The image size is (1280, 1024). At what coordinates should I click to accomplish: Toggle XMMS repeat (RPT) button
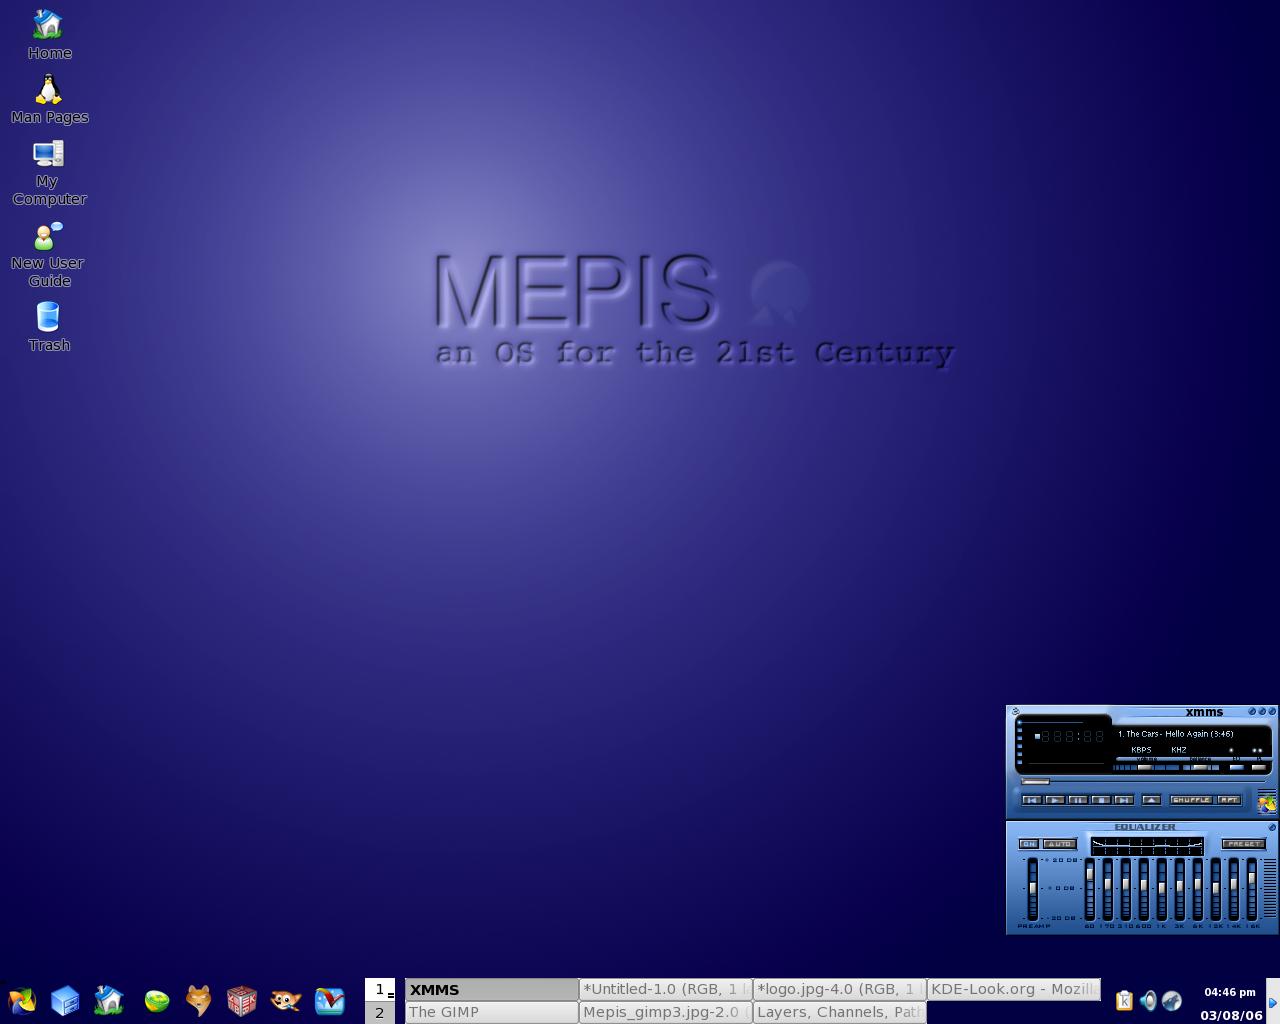[x=1229, y=800]
